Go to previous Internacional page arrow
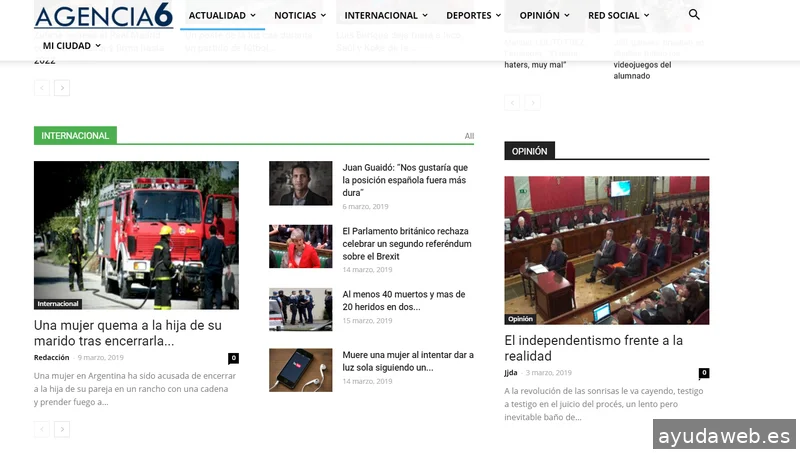This screenshot has width=800, height=453. pyautogui.click(x=42, y=429)
